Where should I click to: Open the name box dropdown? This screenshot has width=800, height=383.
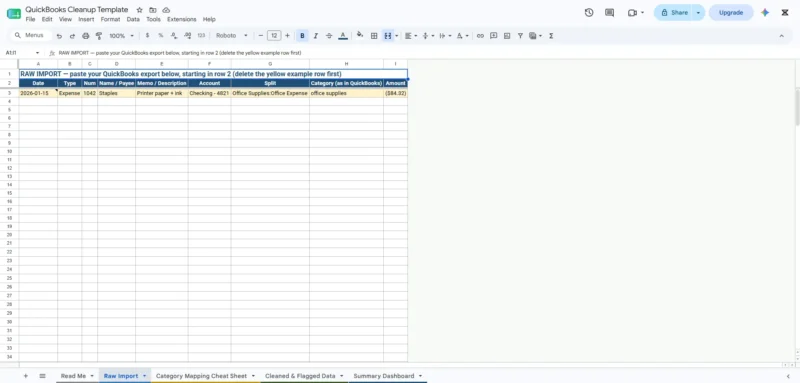click(x=37, y=53)
